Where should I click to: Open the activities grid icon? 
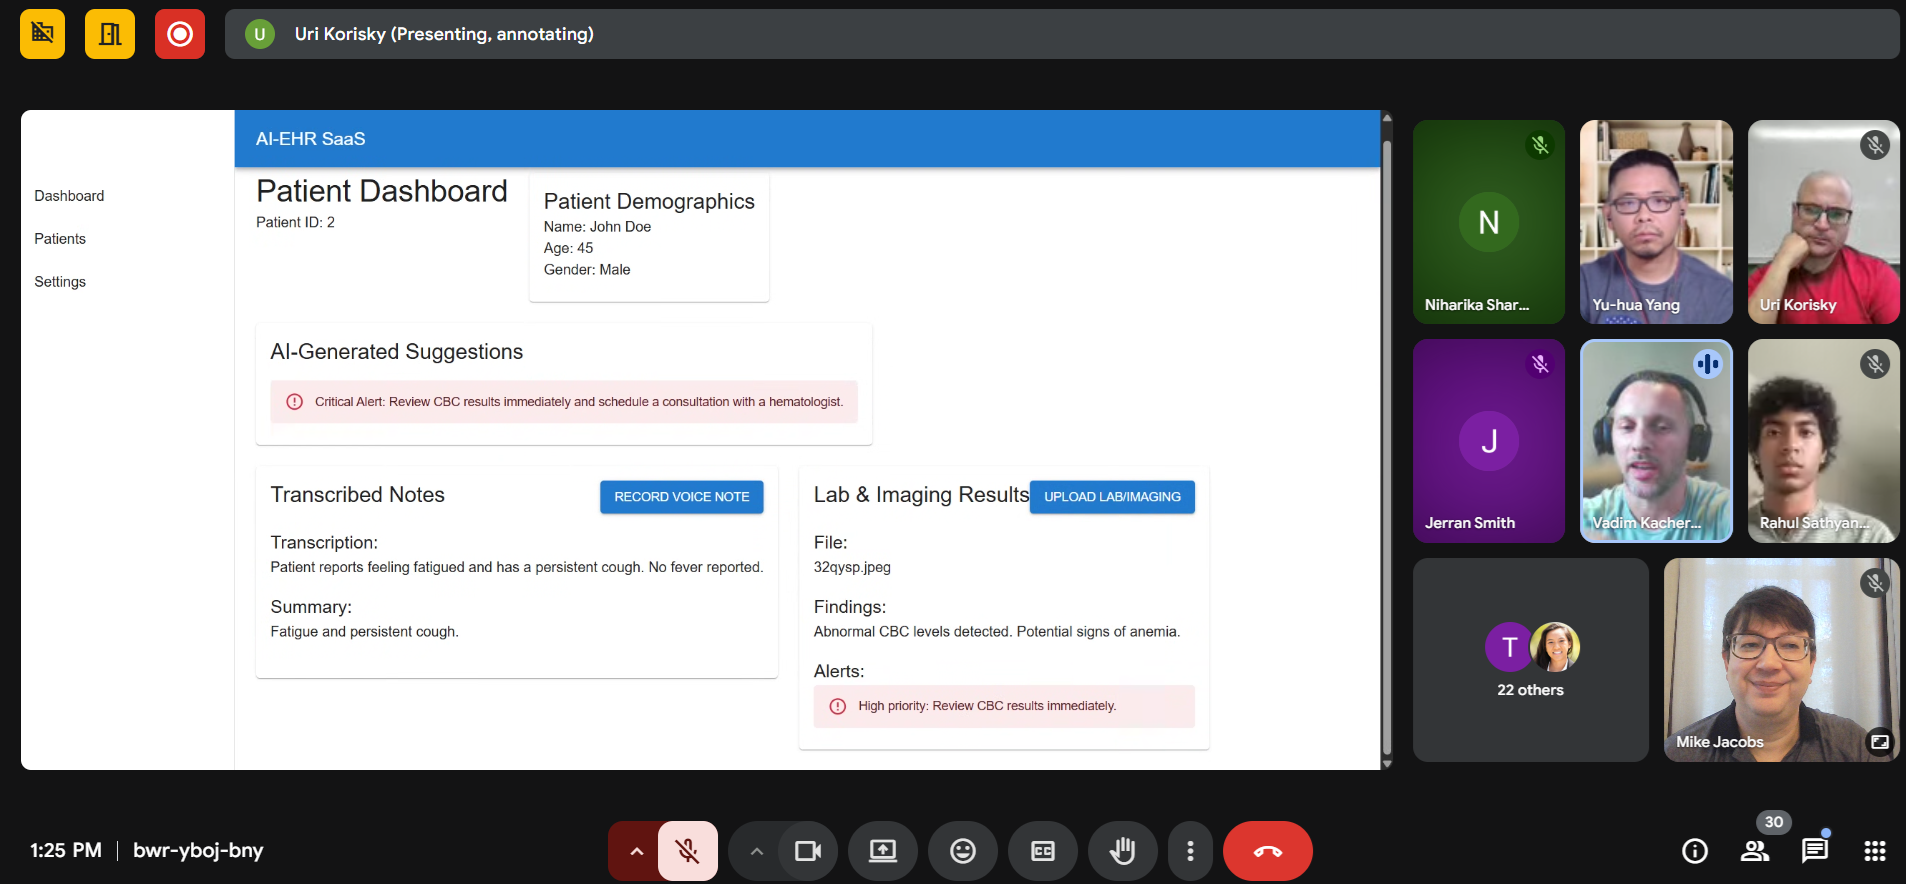1875,851
